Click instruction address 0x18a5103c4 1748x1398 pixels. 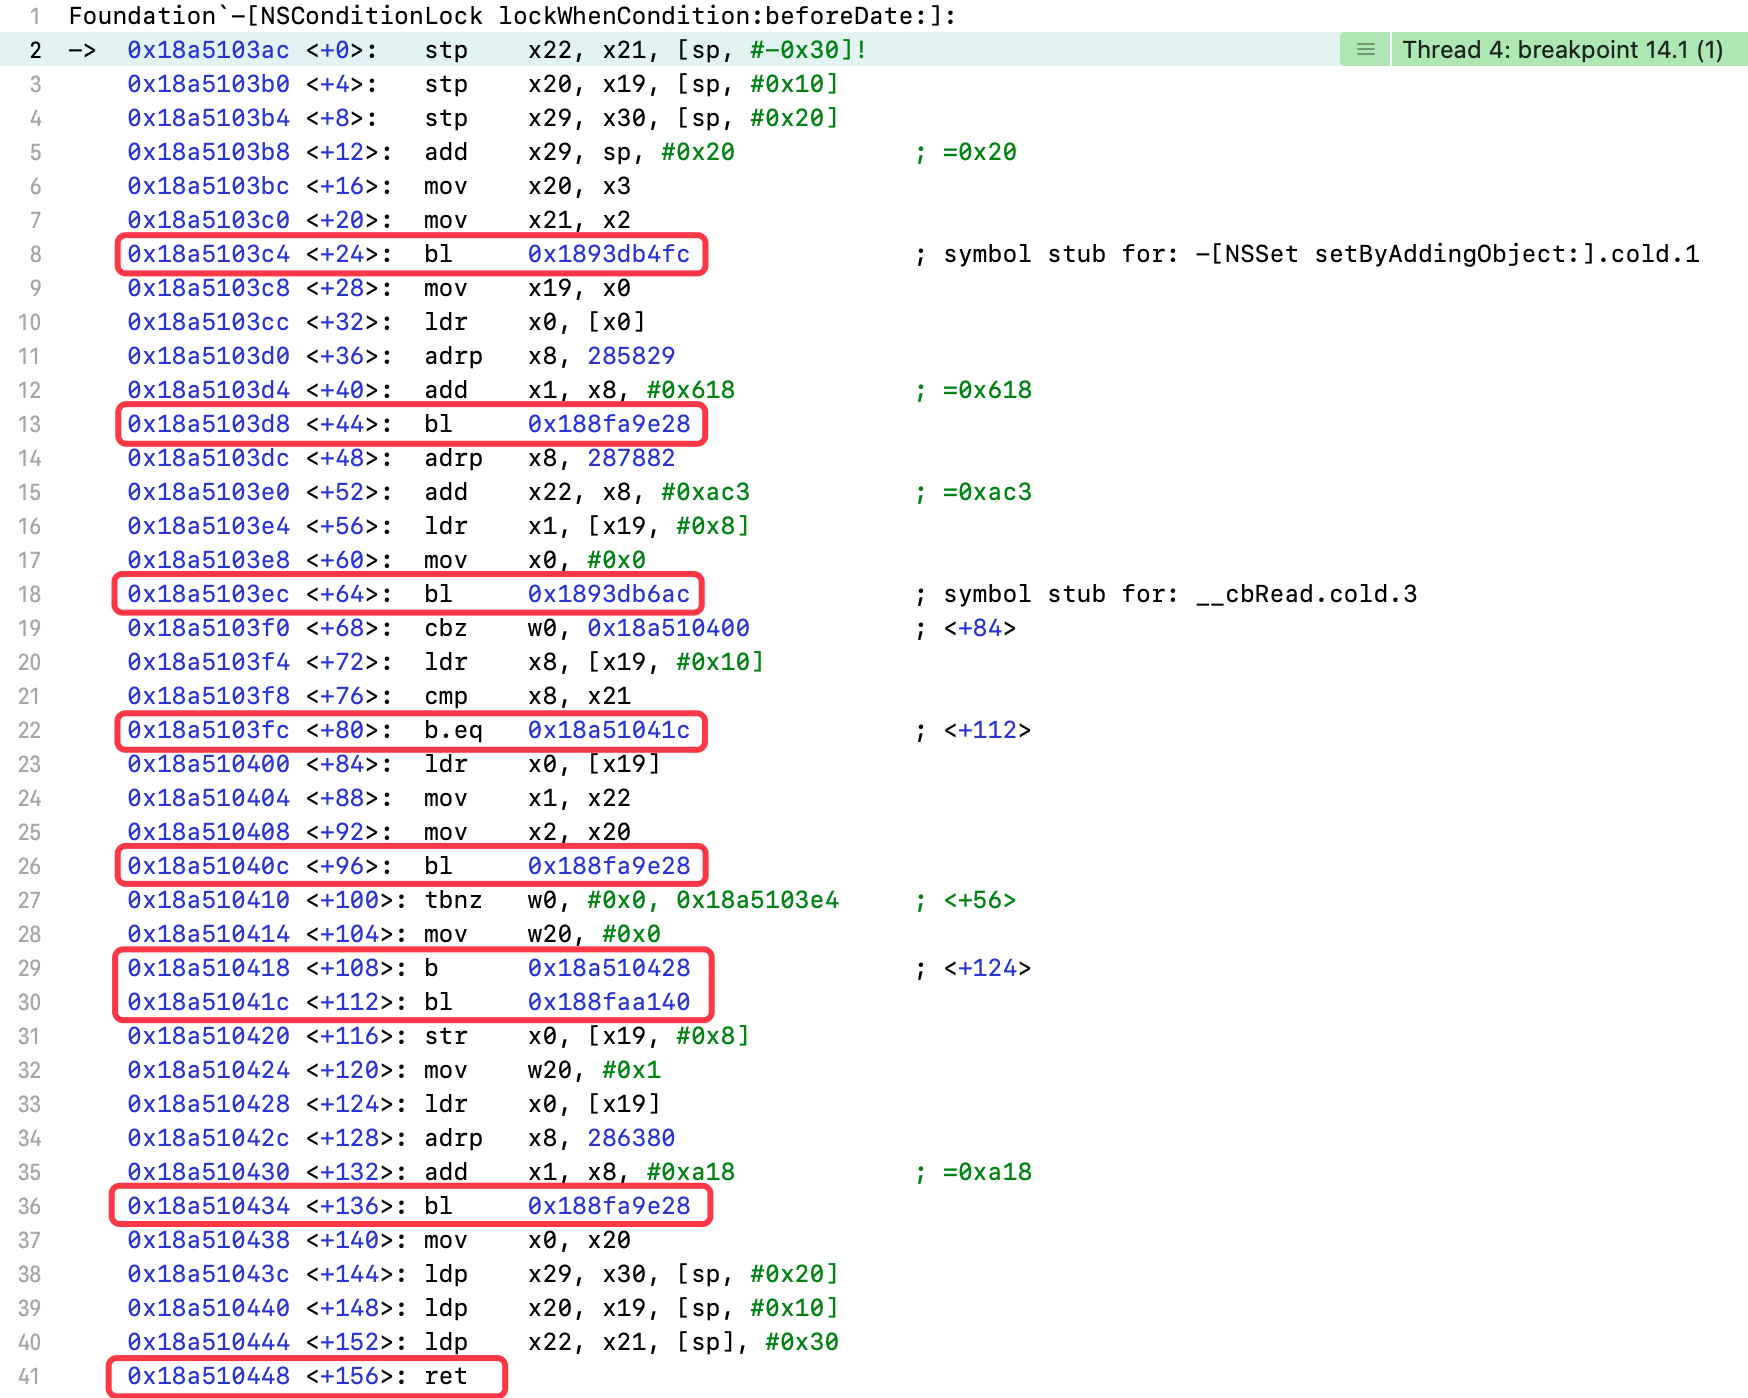pyautogui.click(x=208, y=254)
